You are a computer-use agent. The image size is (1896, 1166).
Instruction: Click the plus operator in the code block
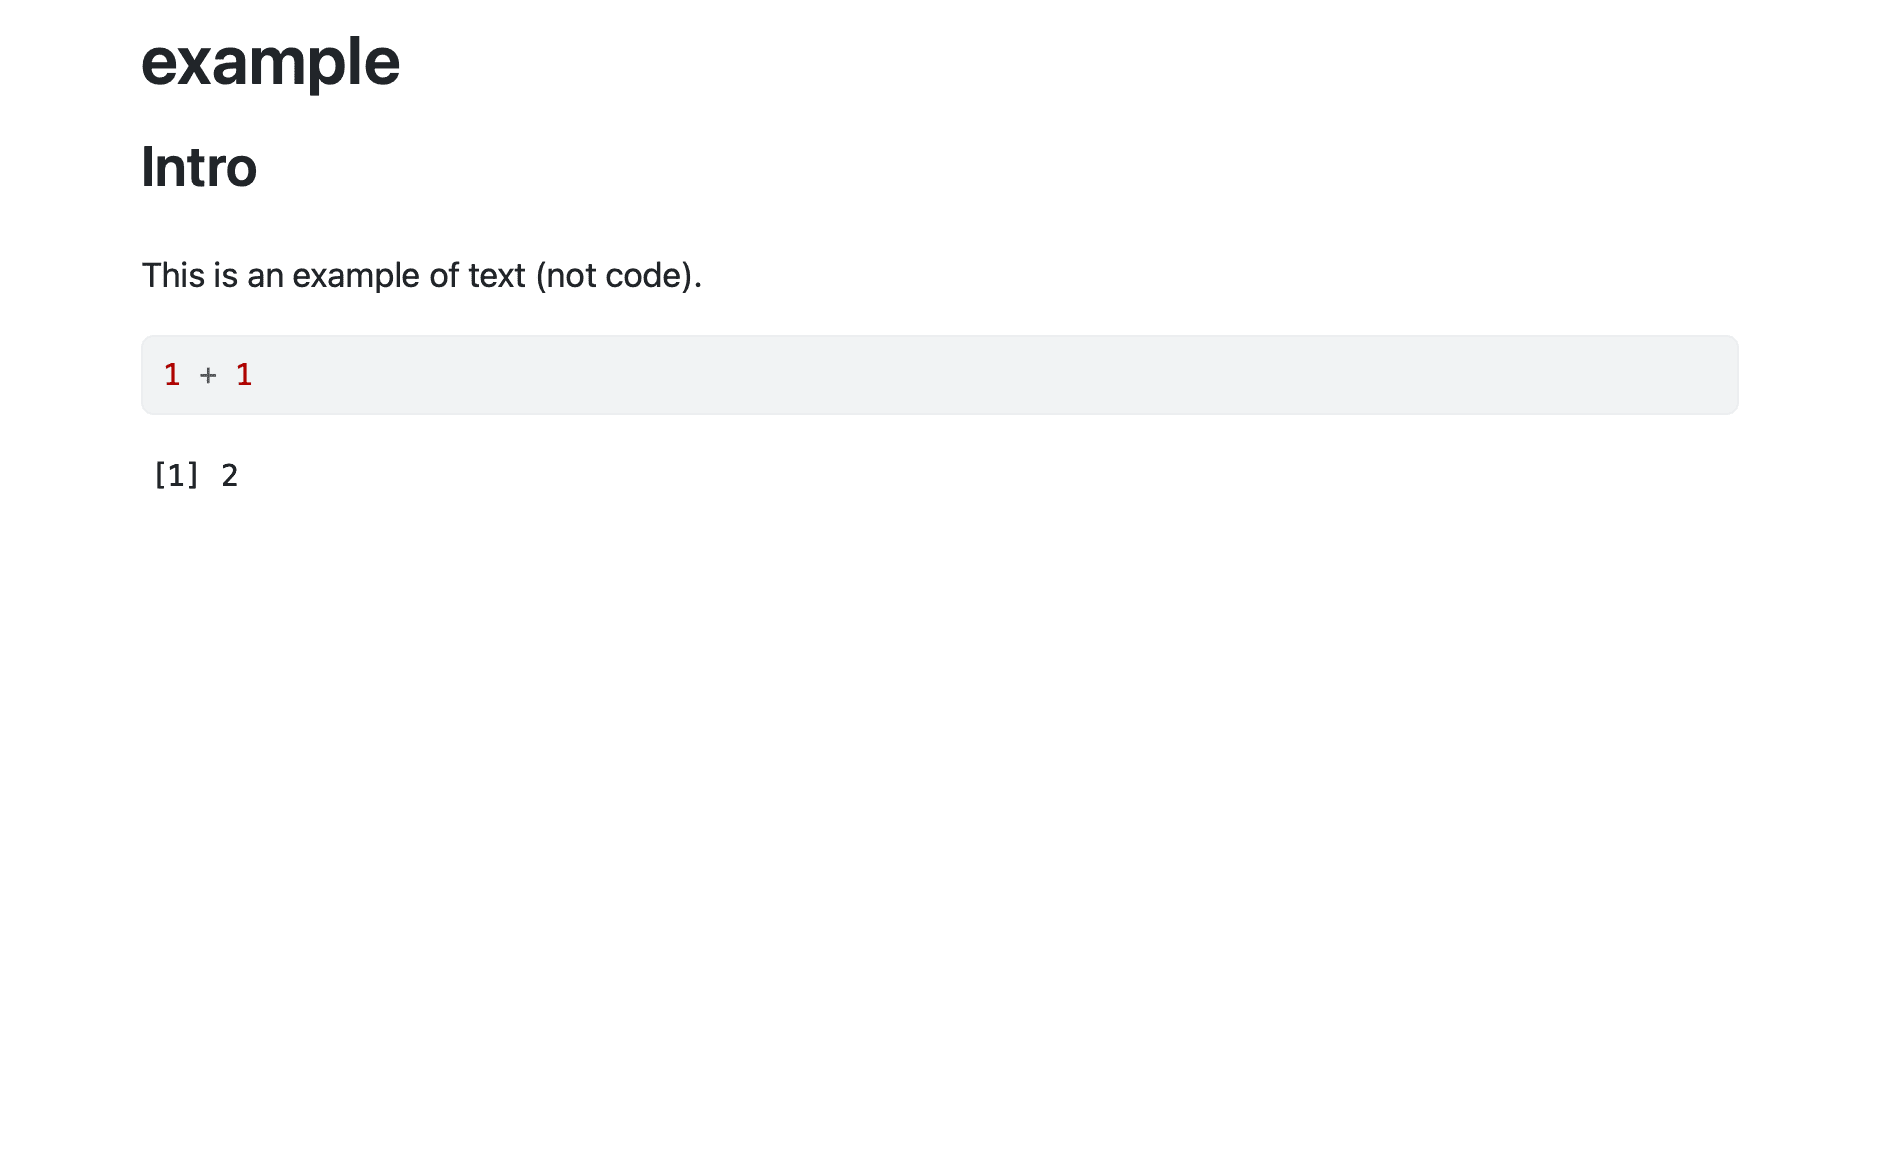click(208, 375)
